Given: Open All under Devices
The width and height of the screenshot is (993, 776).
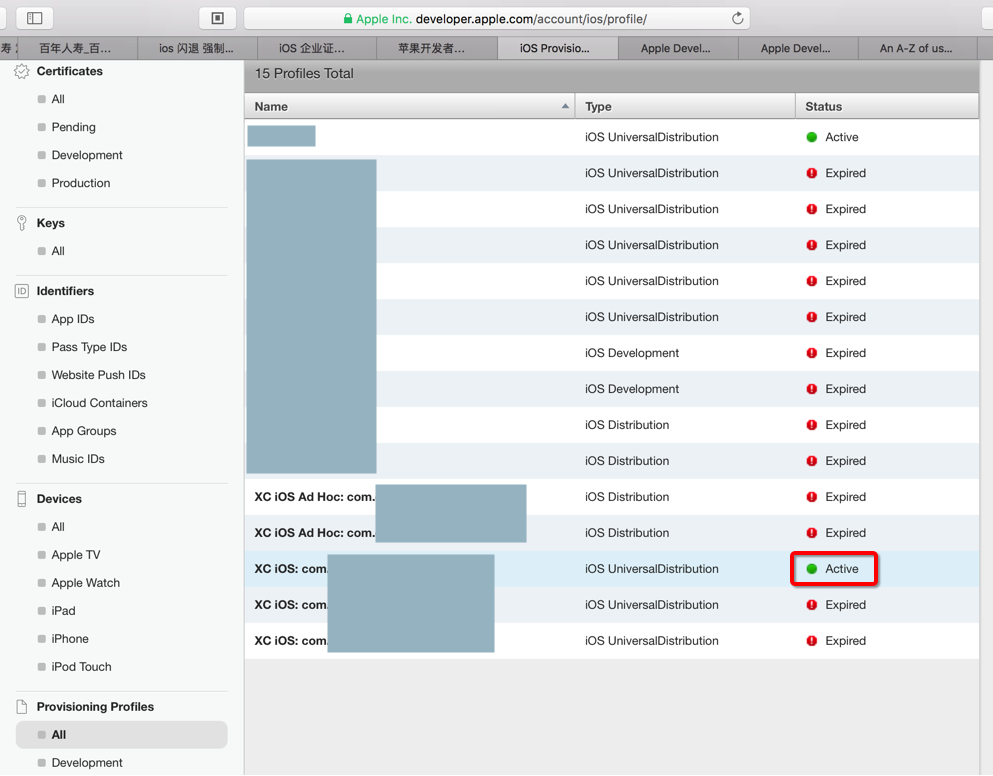Looking at the screenshot, I should [x=58, y=527].
